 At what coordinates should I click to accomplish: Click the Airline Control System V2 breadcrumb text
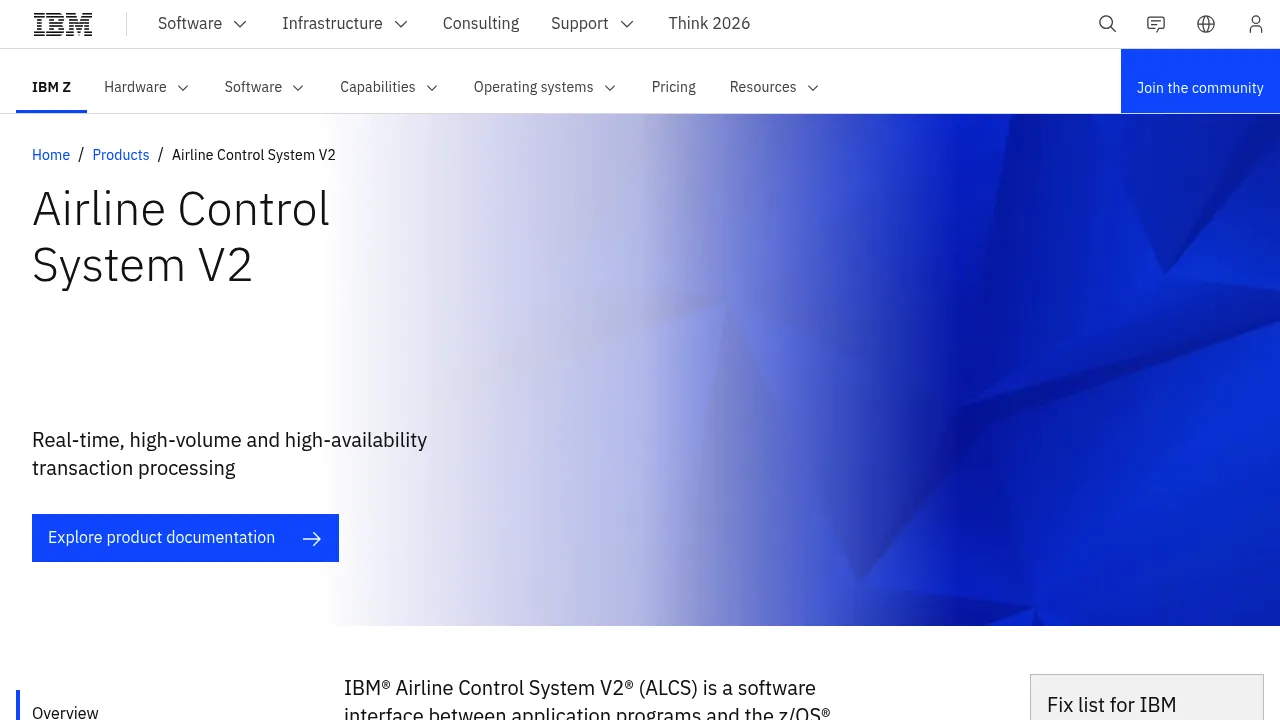point(254,155)
